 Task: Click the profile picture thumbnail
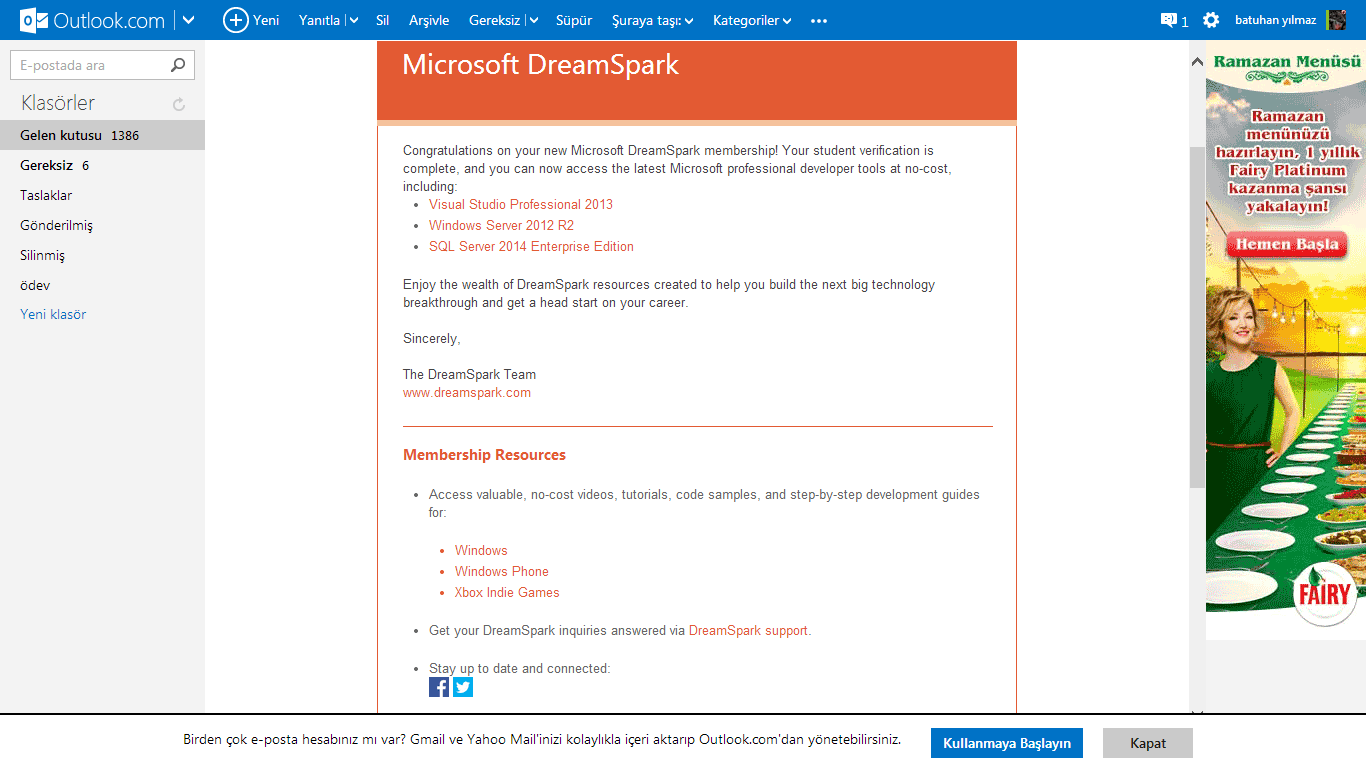1336,20
